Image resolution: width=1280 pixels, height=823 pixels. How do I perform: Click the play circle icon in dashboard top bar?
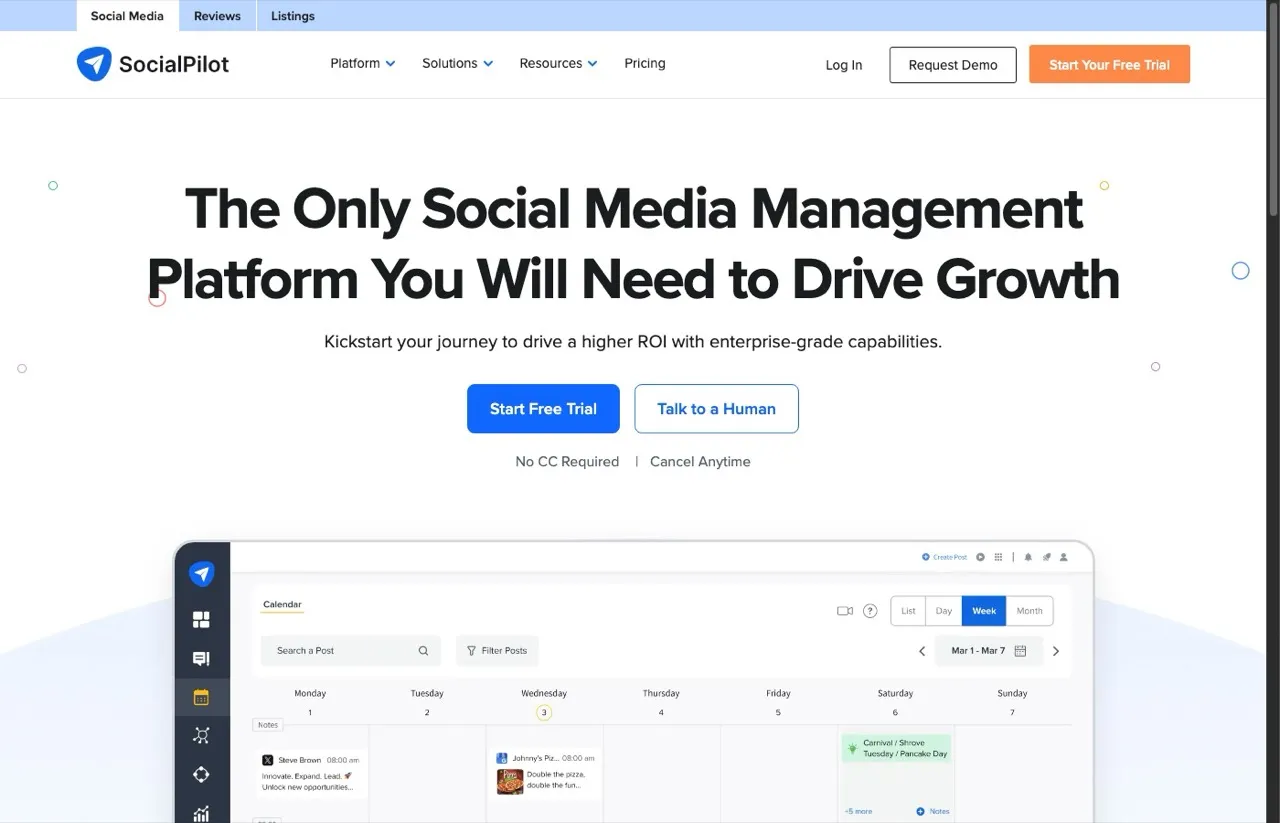pos(981,557)
